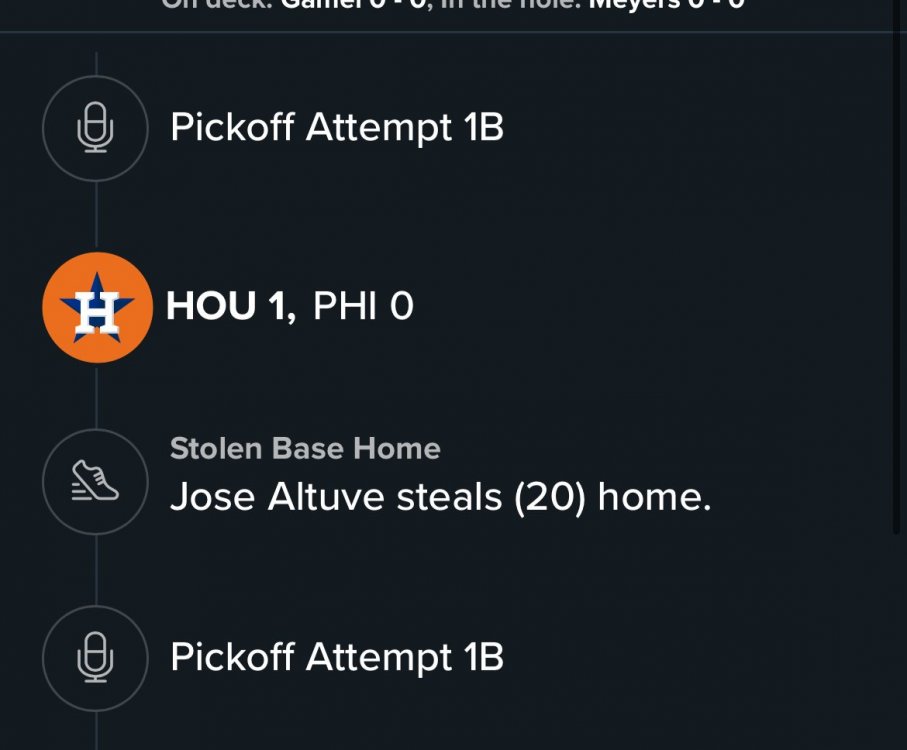Click the microphone icon above the score update
Screen dimensions: 907x750
[x=95, y=129]
